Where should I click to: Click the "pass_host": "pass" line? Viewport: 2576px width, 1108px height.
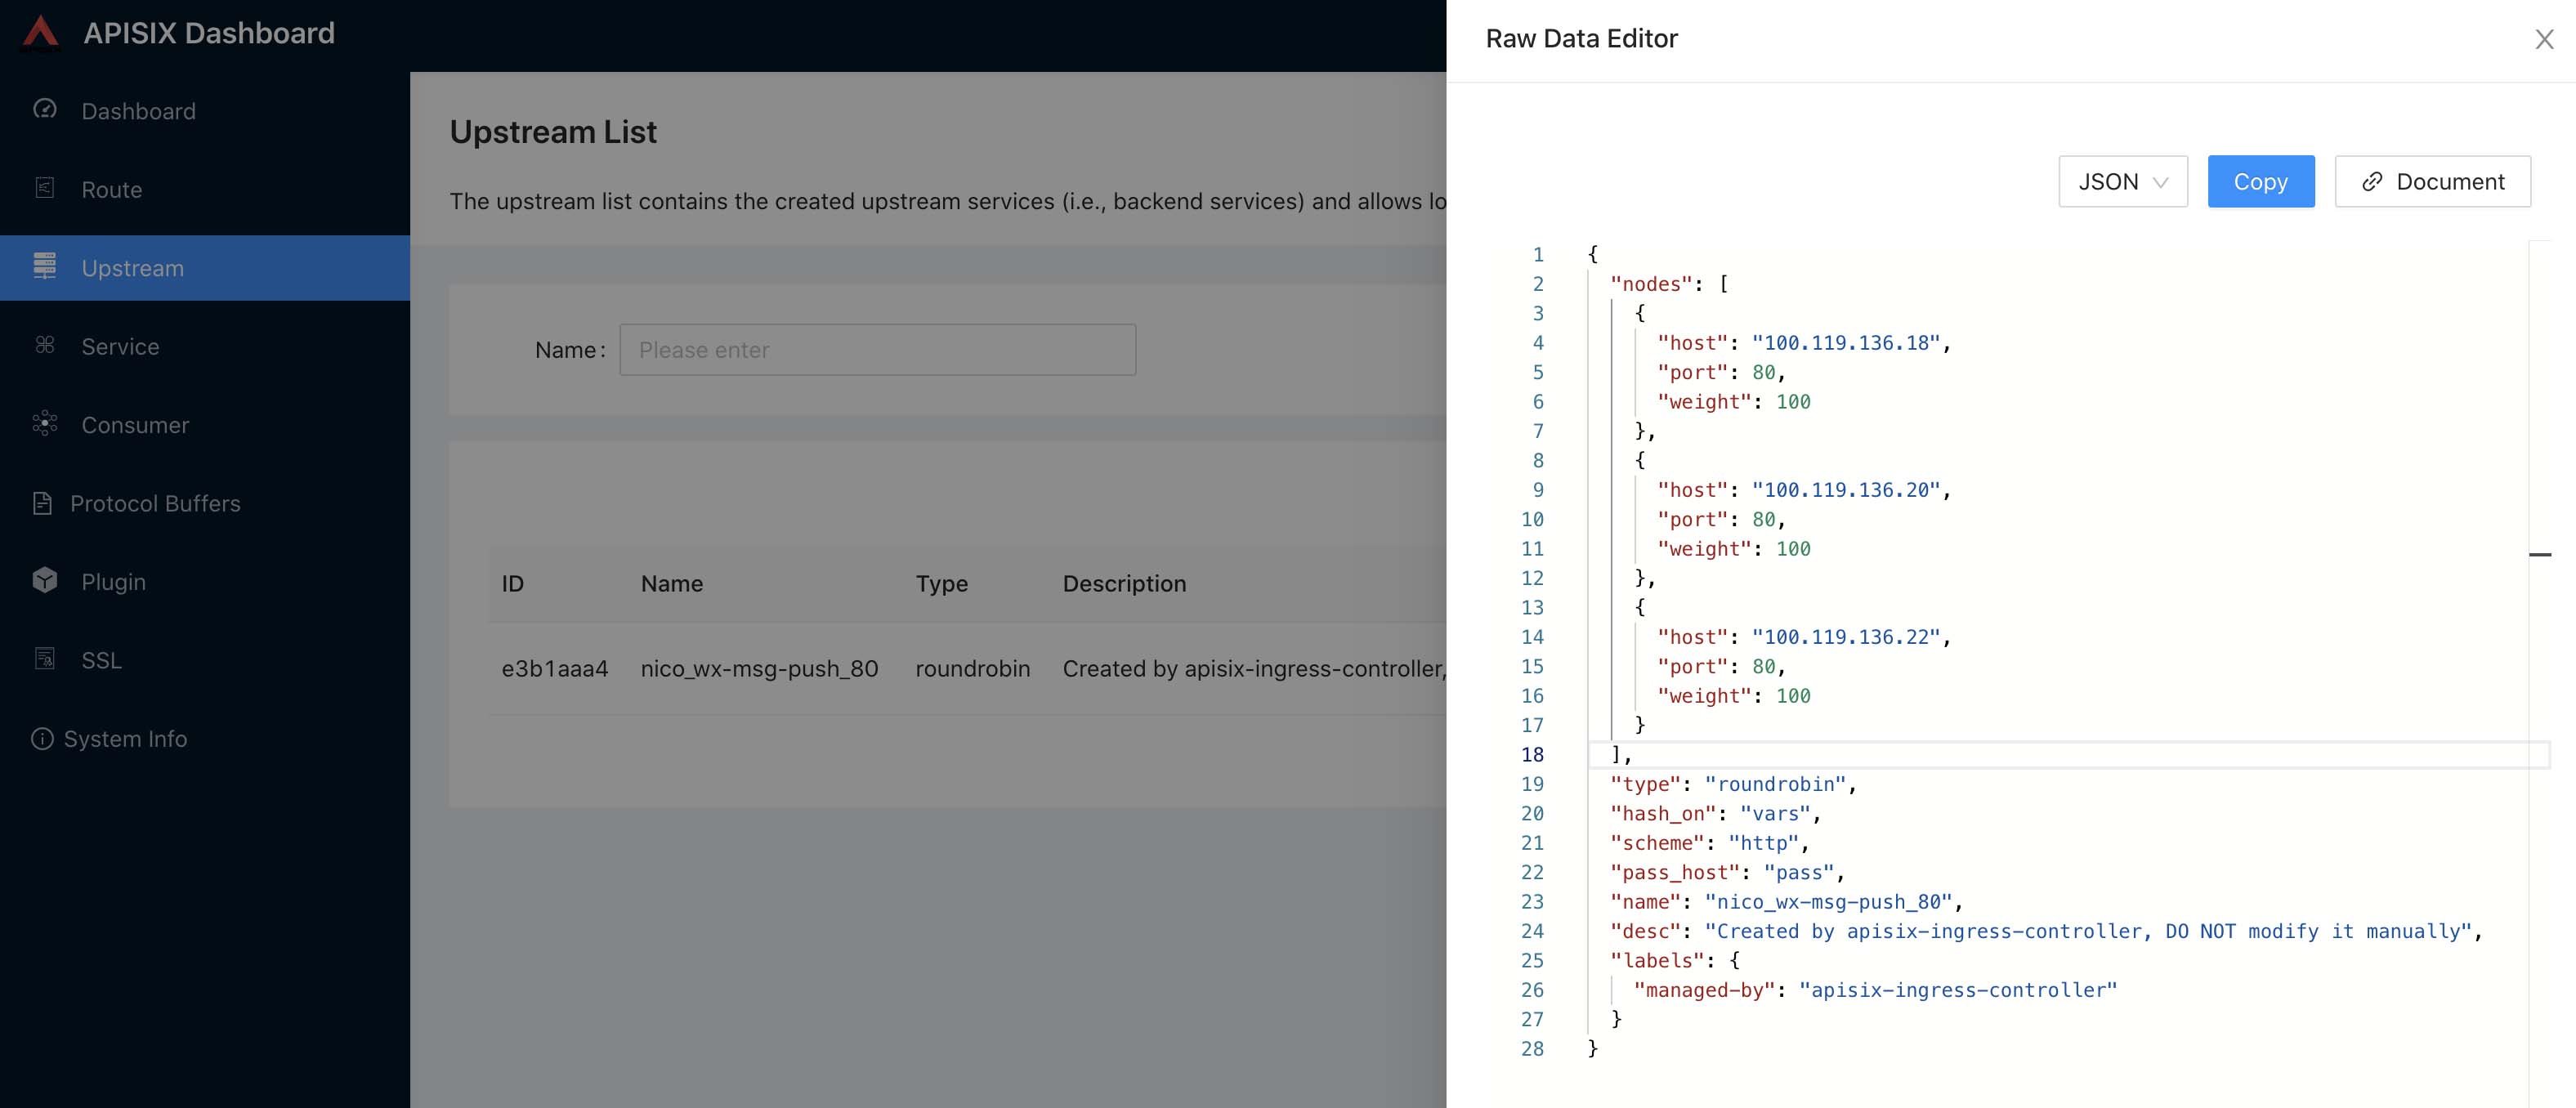1727,872
